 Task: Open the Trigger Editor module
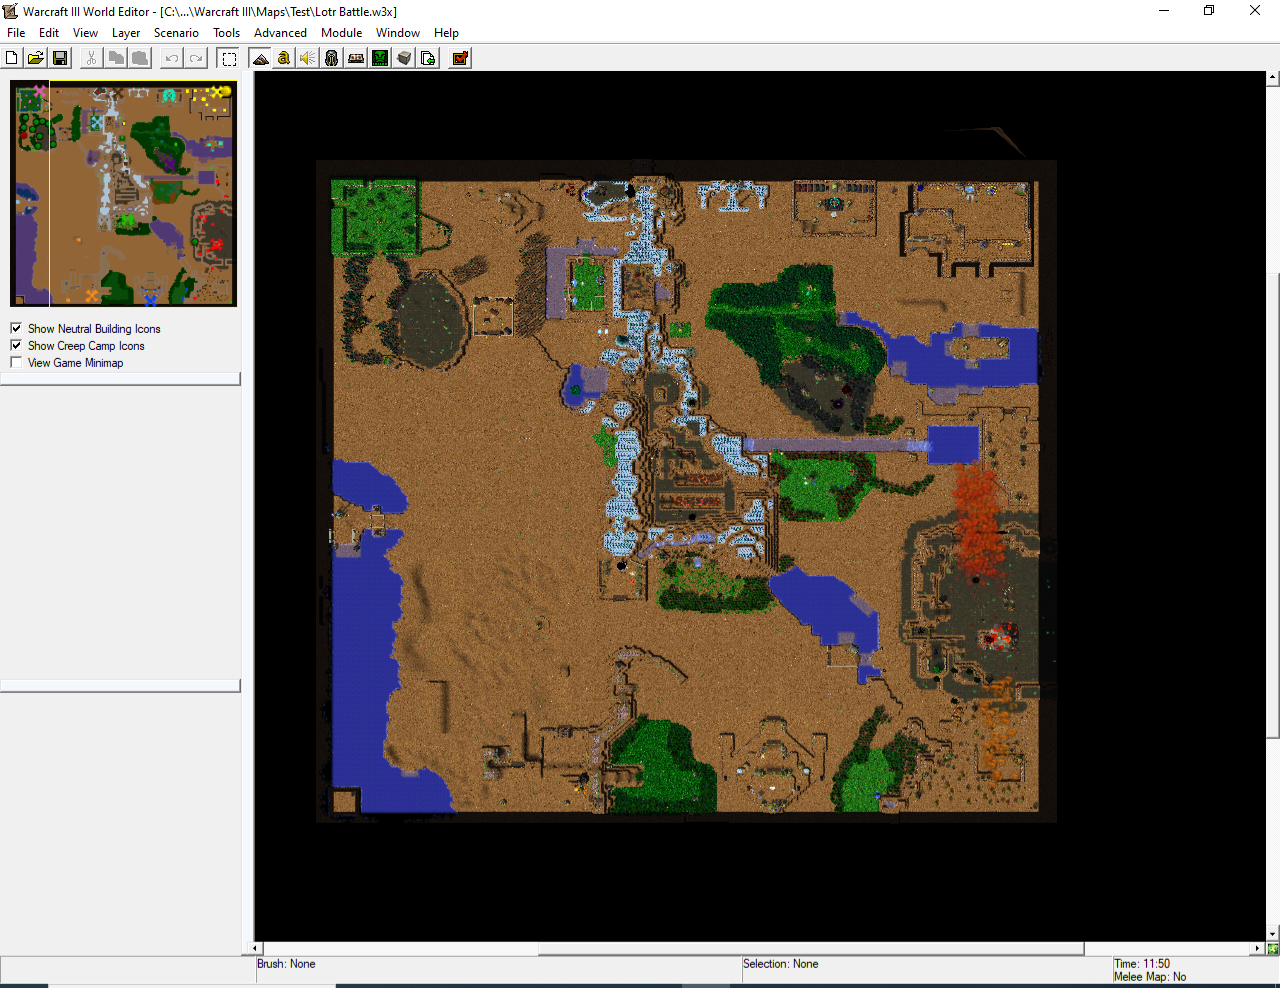tap(284, 58)
